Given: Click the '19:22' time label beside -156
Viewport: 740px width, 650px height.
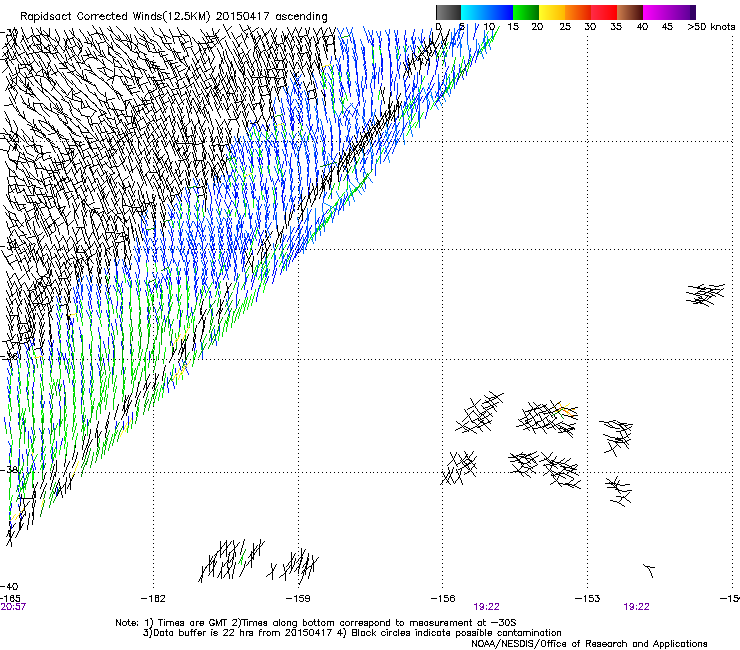Looking at the screenshot, I should click(487, 607).
